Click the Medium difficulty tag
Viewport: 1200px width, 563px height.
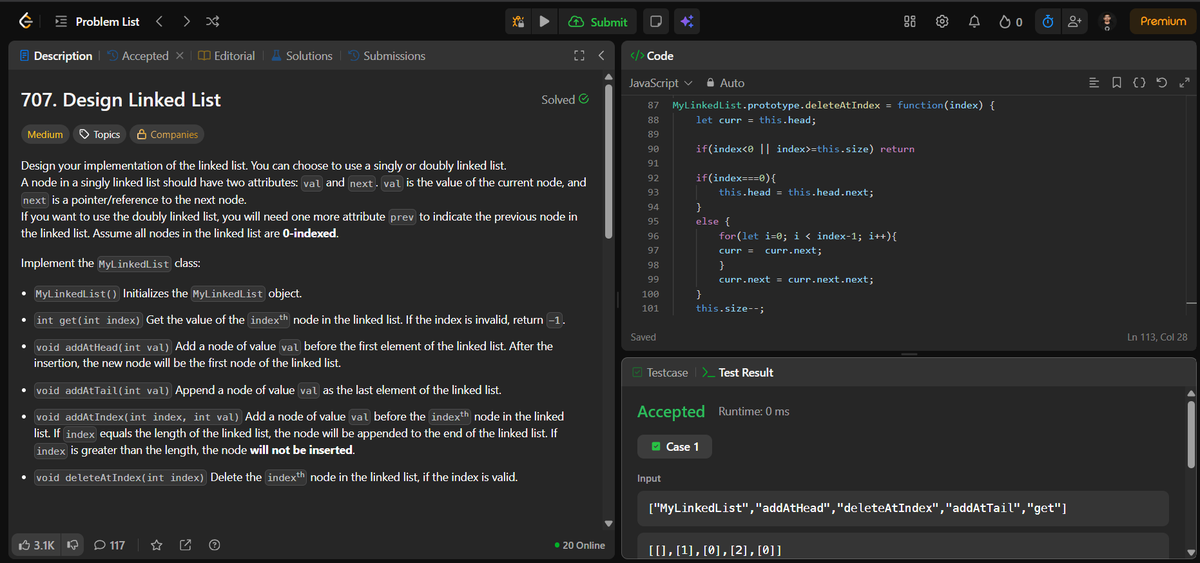44,134
